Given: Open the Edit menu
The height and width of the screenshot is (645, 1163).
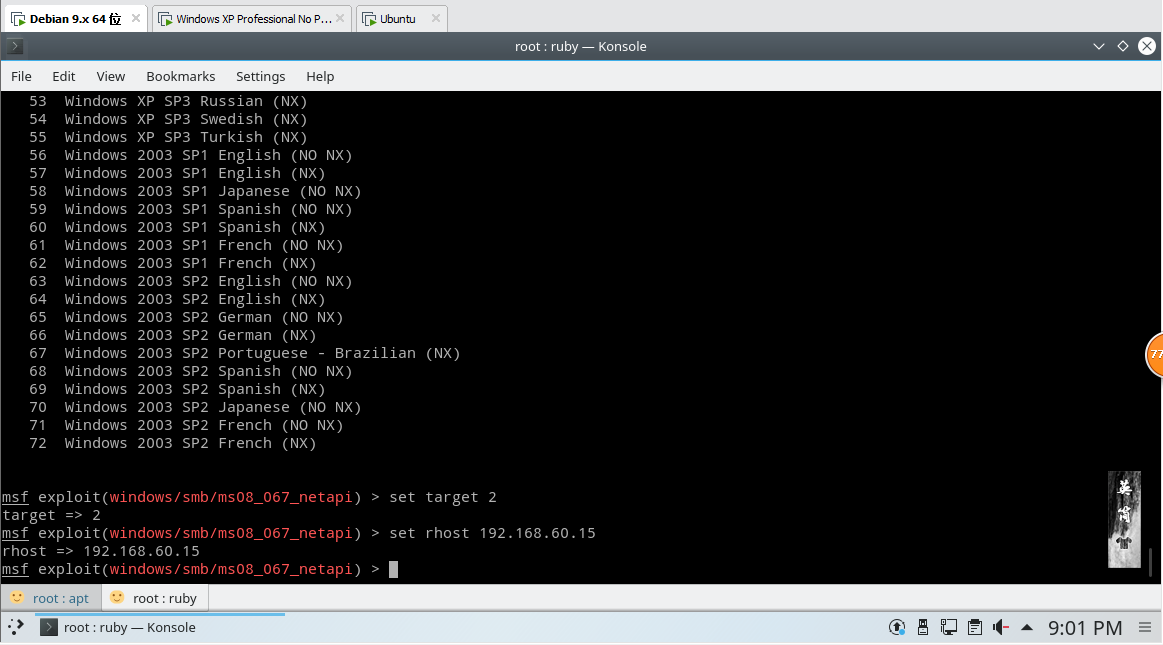Looking at the screenshot, I should 63,76.
